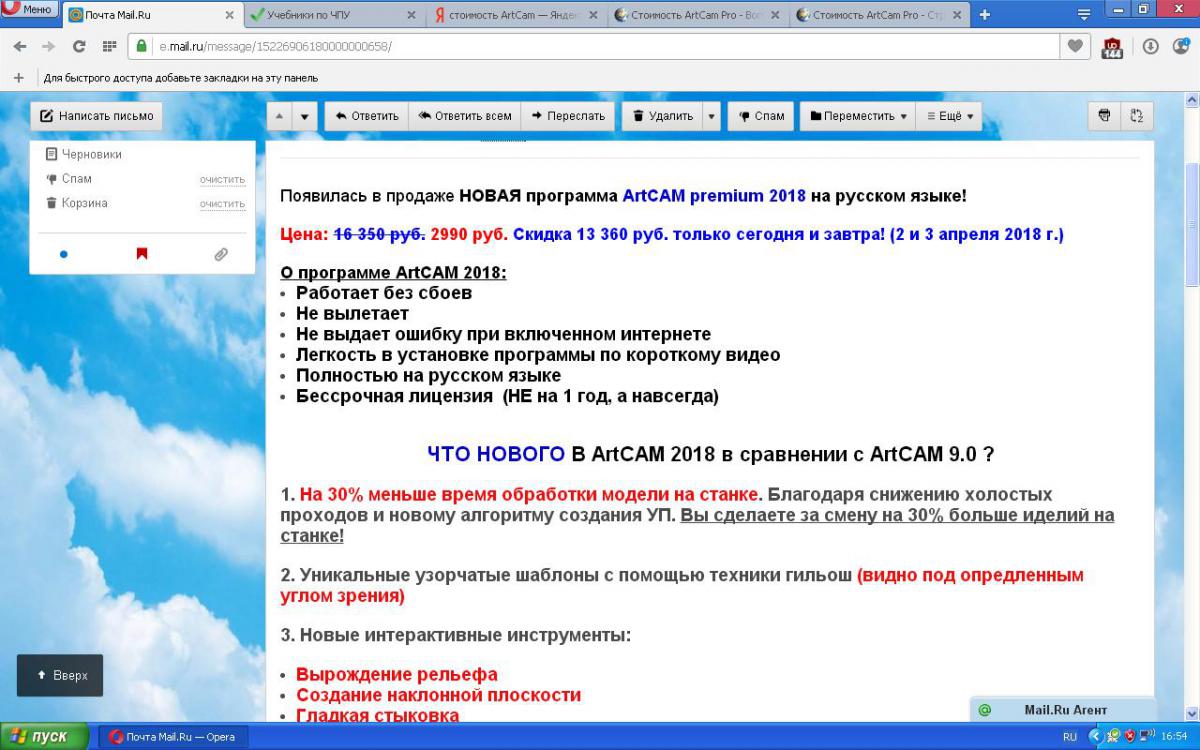
Task: Click очистить next to Спам folder
Action: [x=222, y=180]
